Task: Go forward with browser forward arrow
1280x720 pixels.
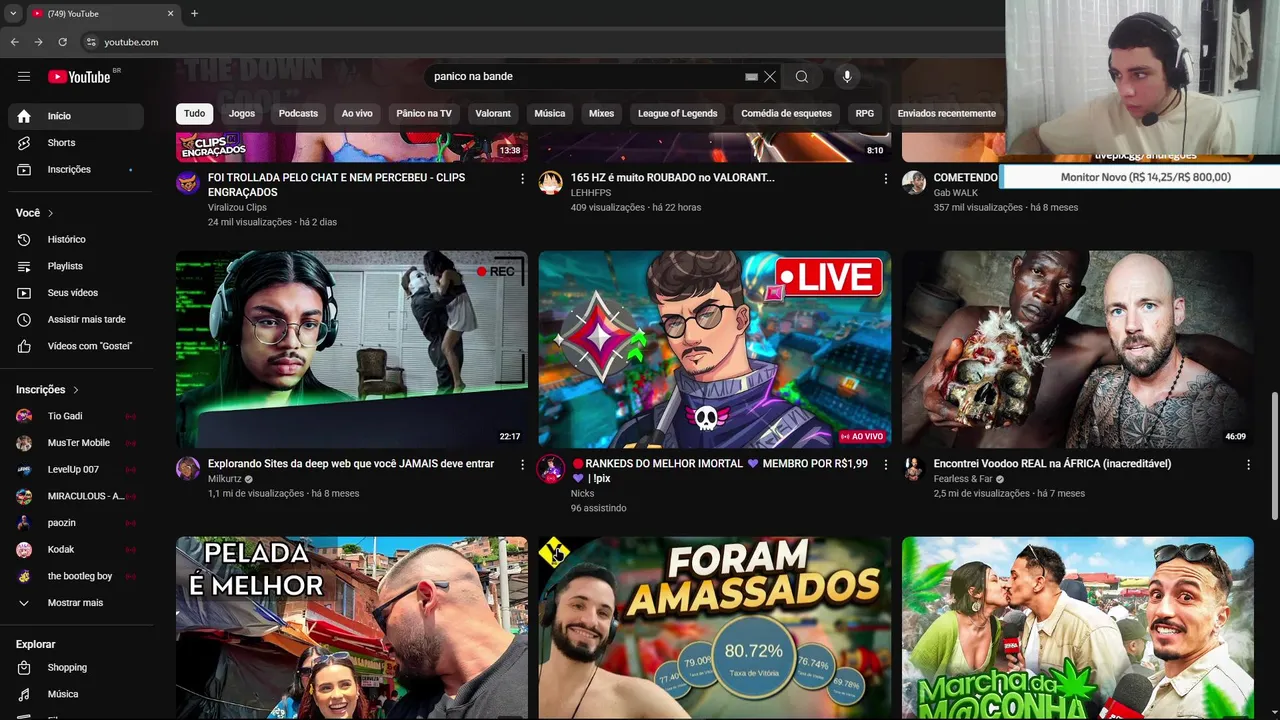Action: (38, 42)
